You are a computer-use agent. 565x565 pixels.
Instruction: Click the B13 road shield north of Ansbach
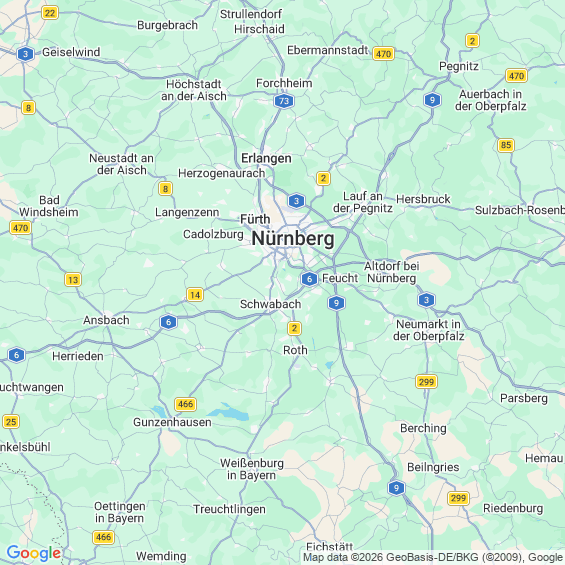(x=73, y=280)
